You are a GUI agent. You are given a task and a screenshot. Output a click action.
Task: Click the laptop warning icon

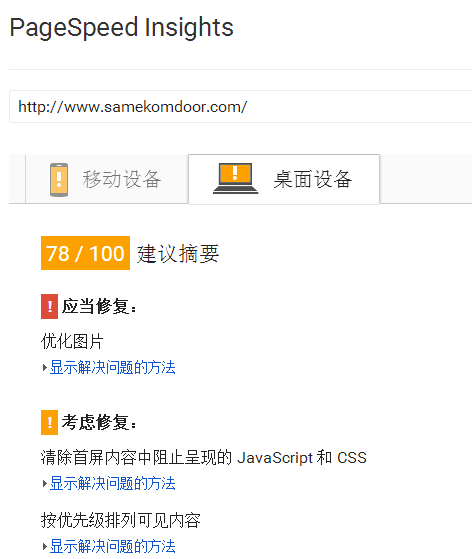(x=235, y=178)
